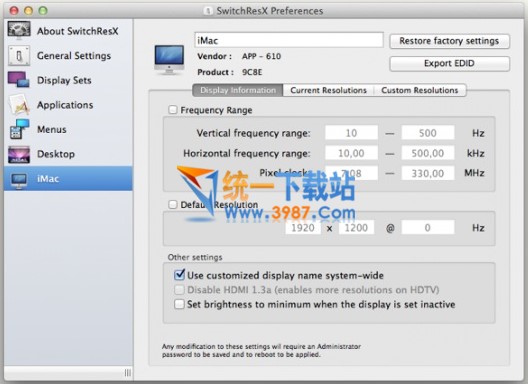Select the Display Information tab
Viewport: 528px width, 384px height.
pos(238,90)
